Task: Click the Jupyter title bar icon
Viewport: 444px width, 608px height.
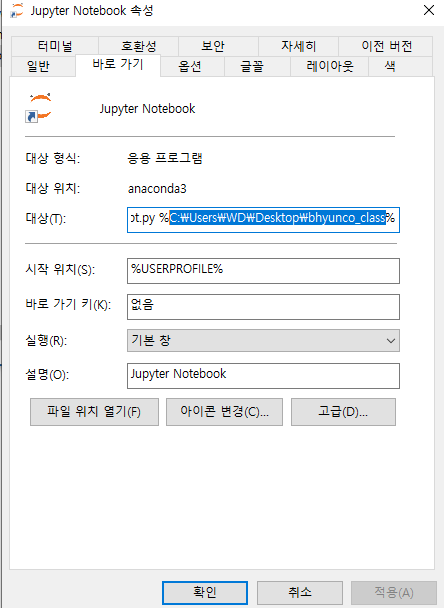Action: pos(17,10)
